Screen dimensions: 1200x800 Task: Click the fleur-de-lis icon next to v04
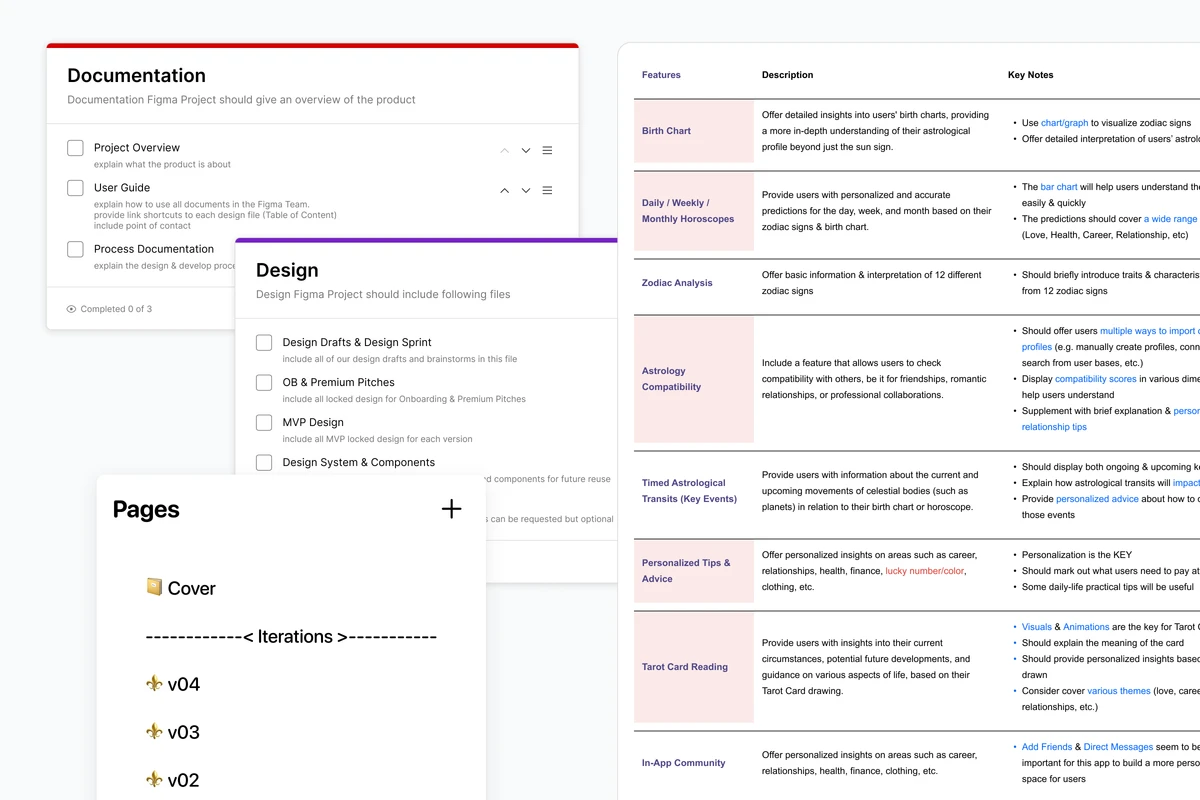(153, 683)
